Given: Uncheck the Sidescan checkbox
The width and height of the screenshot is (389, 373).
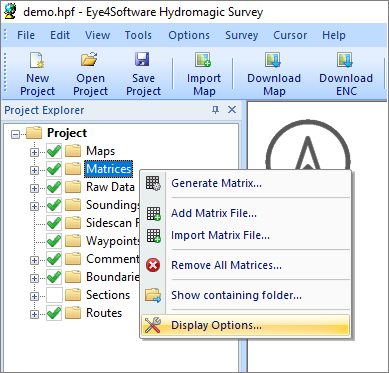Looking at the screenshot, I should [54, 223].
